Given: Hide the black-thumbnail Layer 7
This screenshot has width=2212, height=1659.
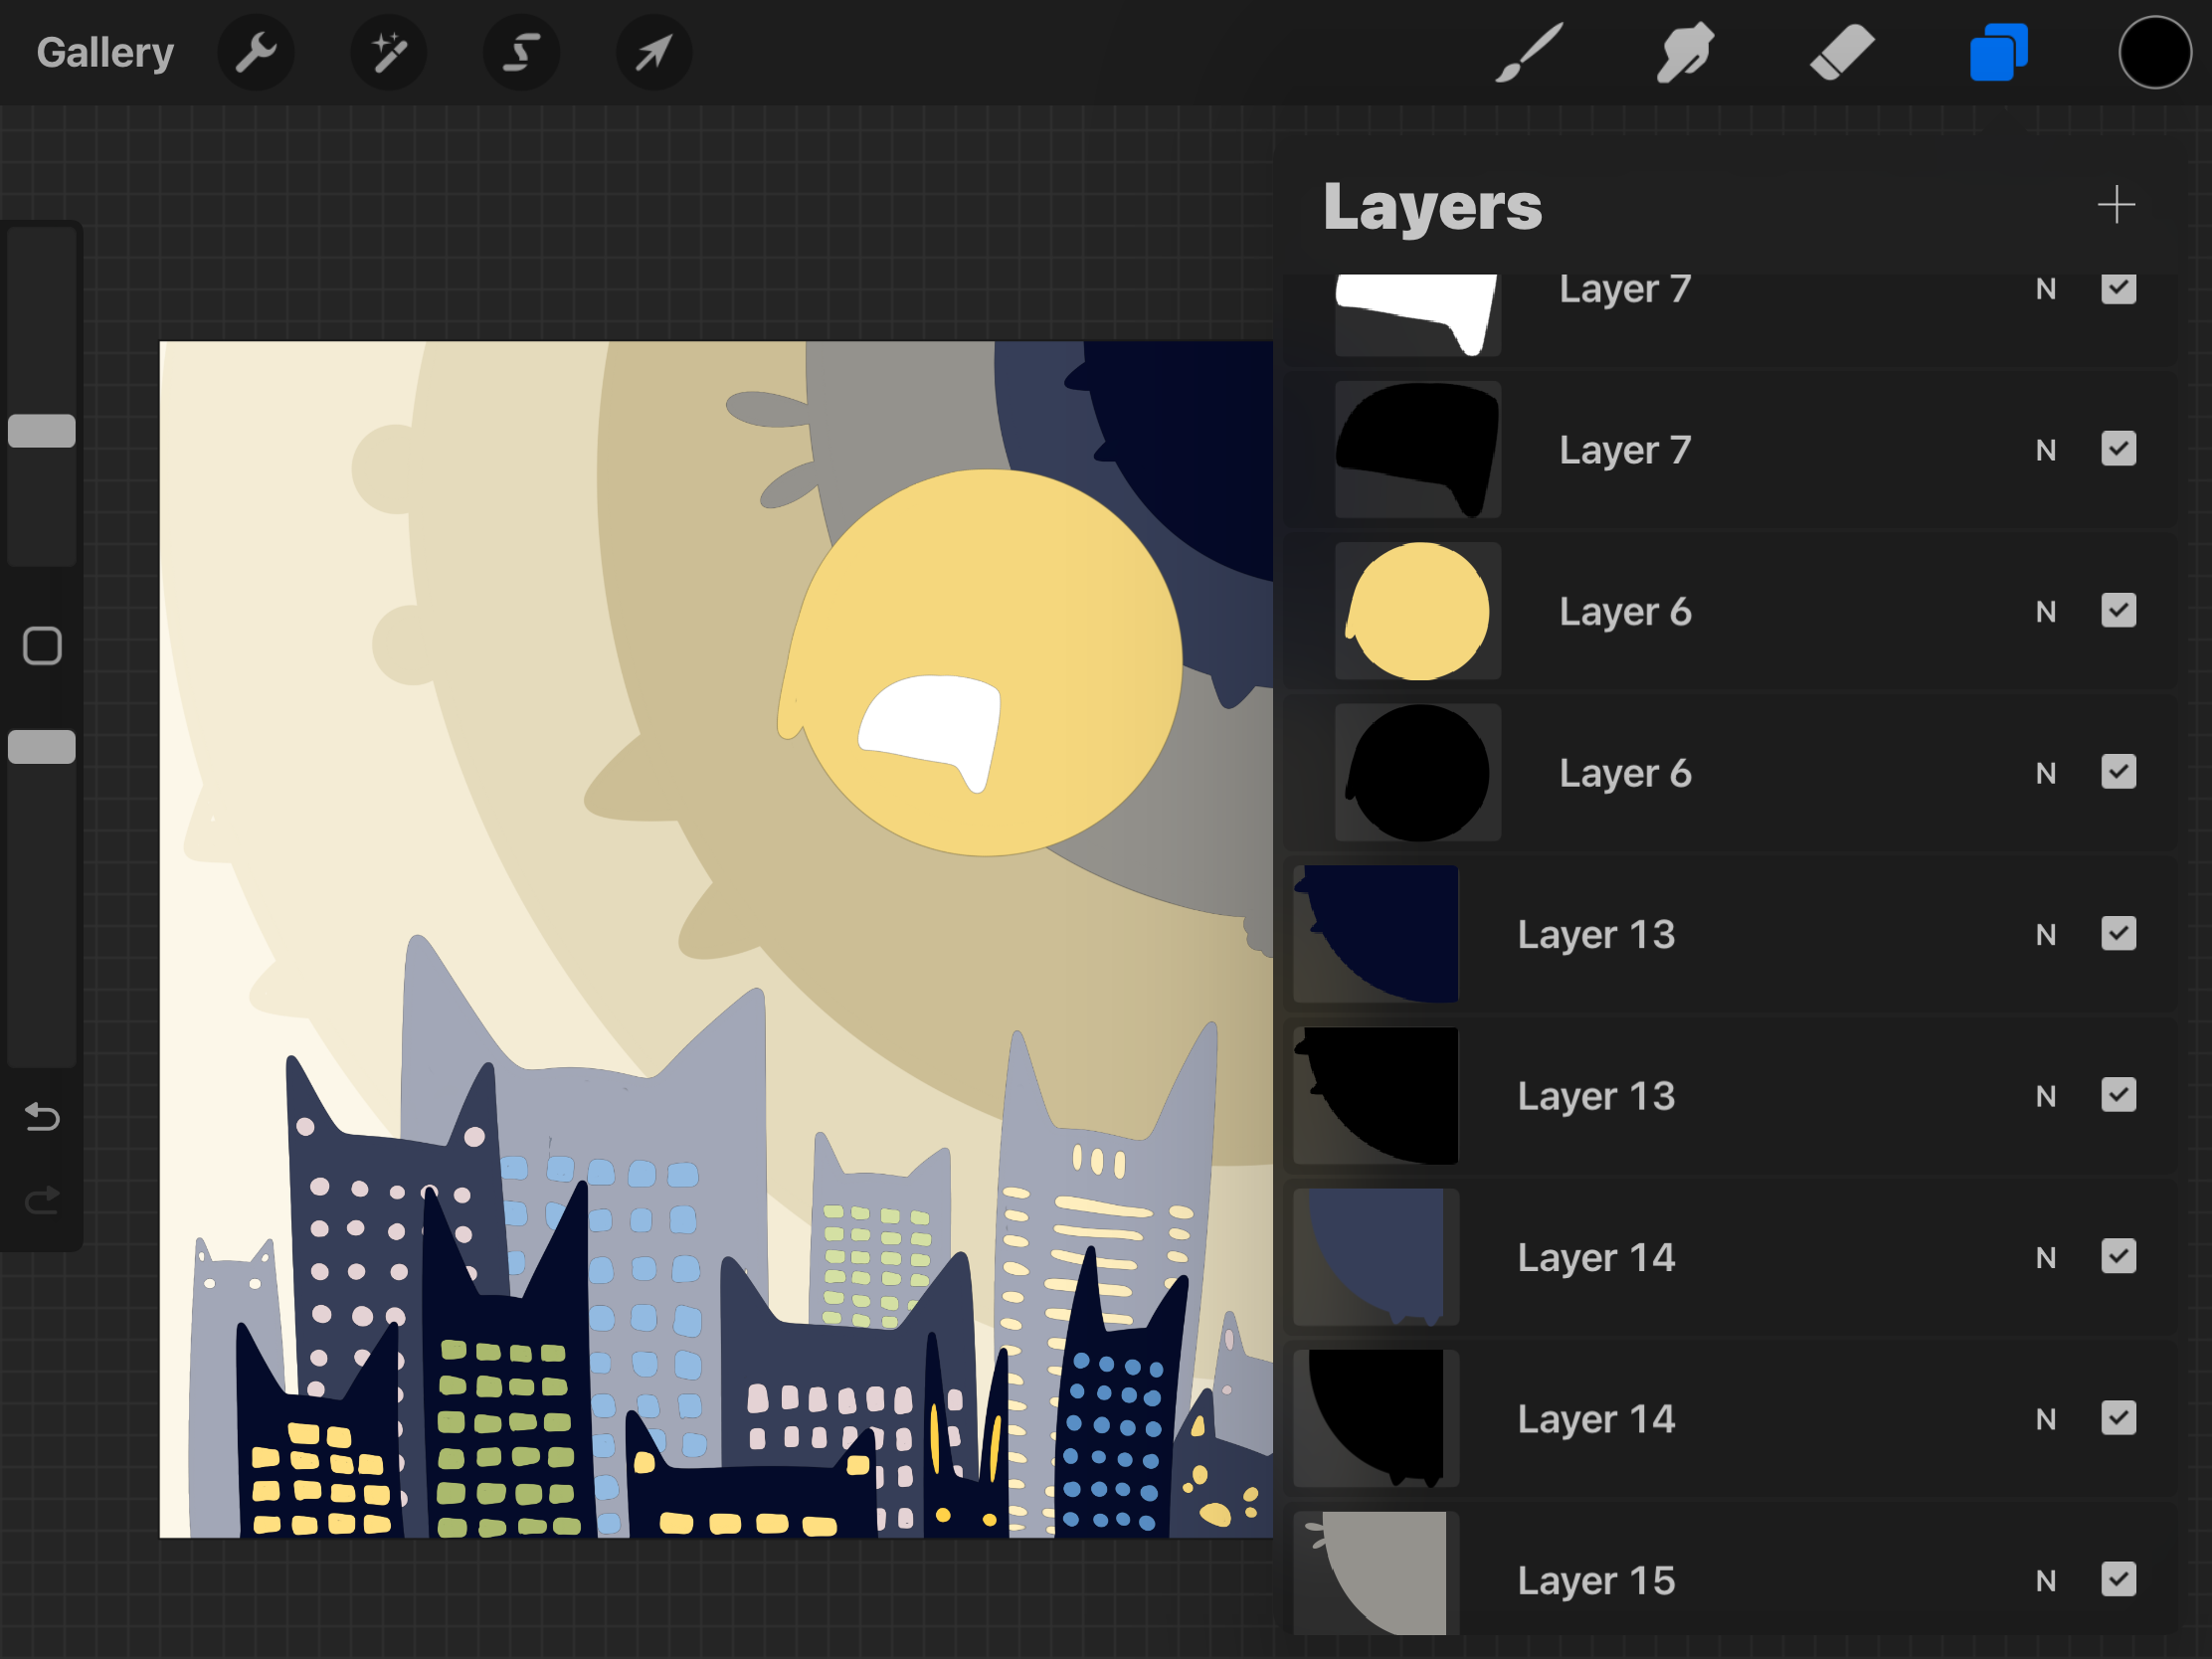Looking at the screenshot, I should [2118, 449].
